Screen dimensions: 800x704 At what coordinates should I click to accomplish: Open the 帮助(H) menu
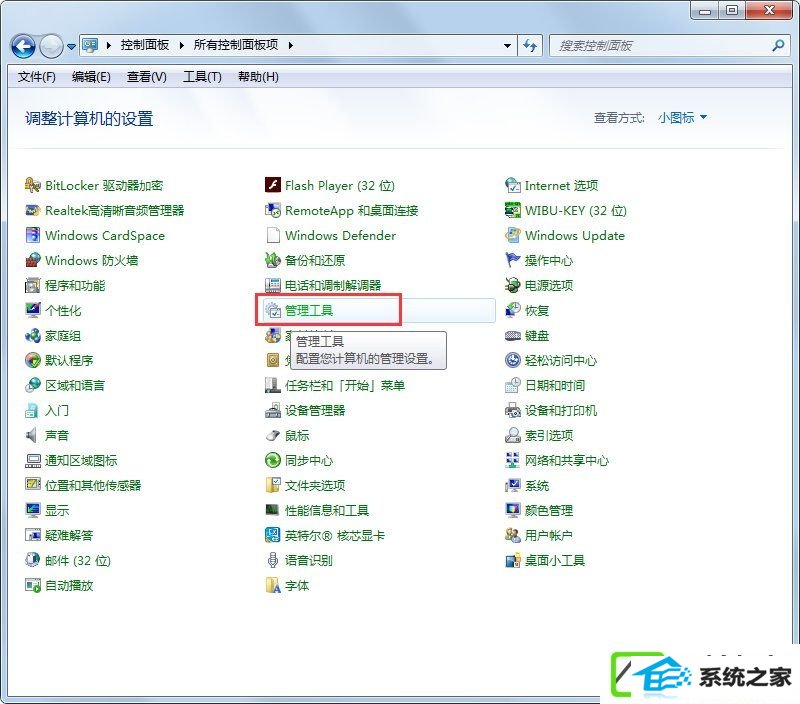tap(258, 77)
